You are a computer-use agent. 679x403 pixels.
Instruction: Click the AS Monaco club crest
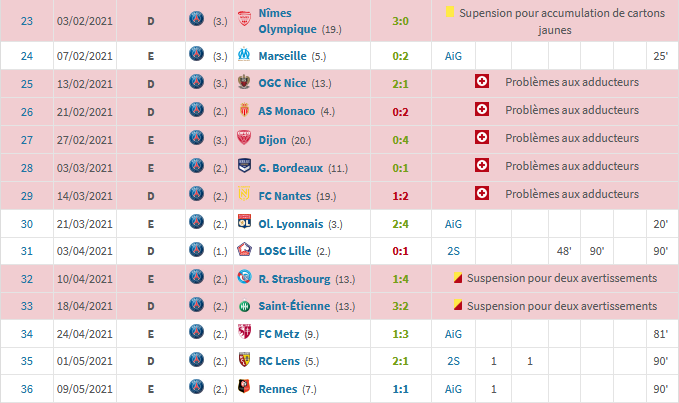pyautogui.click(x=243, y=110)
